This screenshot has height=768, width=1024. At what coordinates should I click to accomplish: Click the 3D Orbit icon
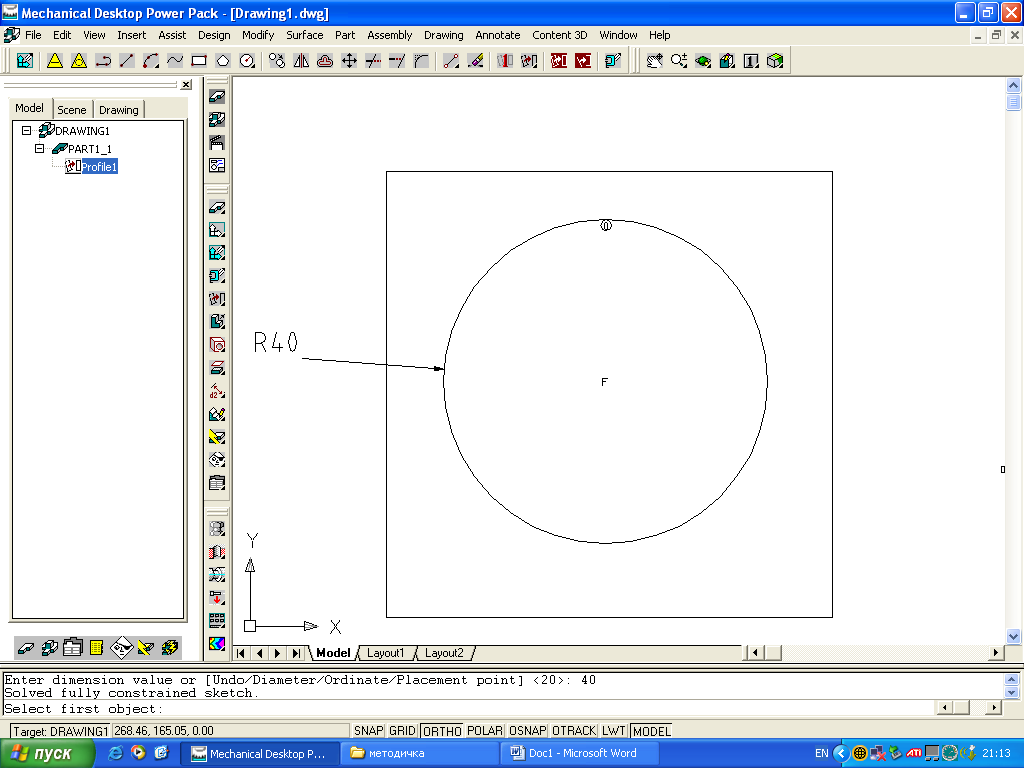click(703, 61)
